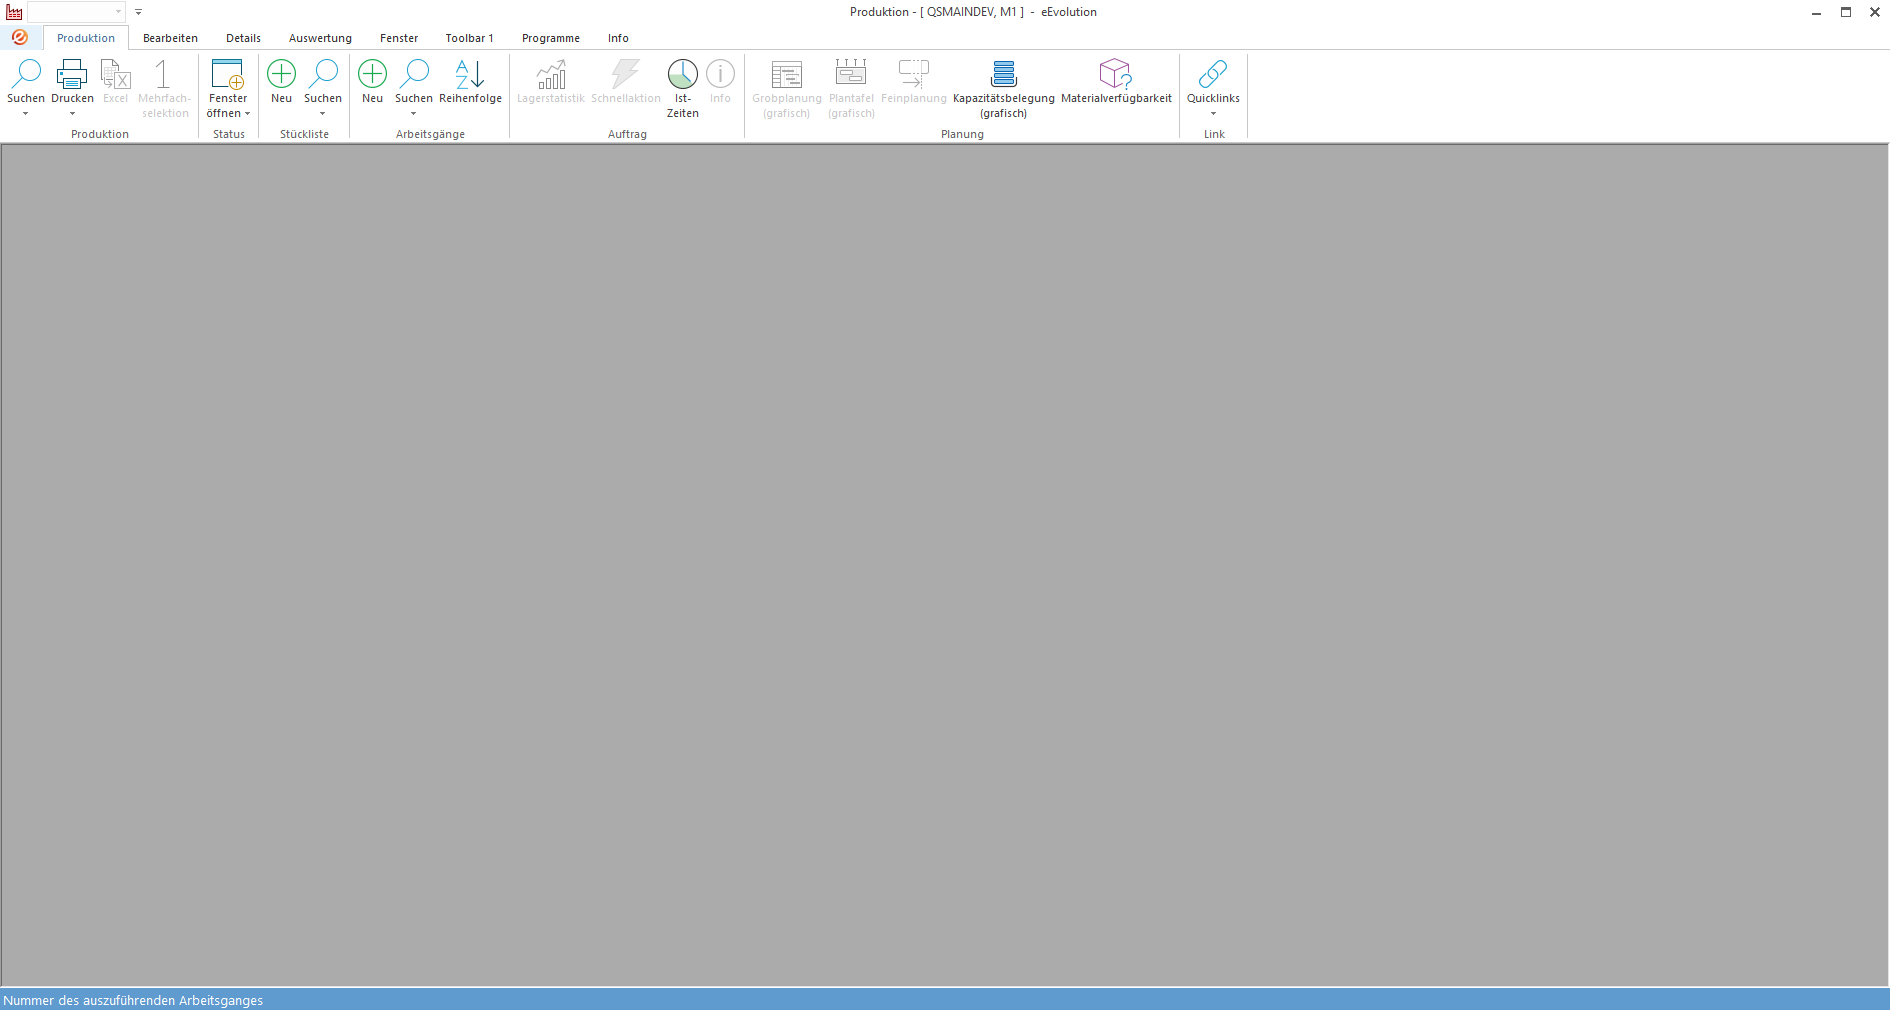Open Grobplanung (grafisch) icon
Screen dimensions: 1890x1010
787,74
